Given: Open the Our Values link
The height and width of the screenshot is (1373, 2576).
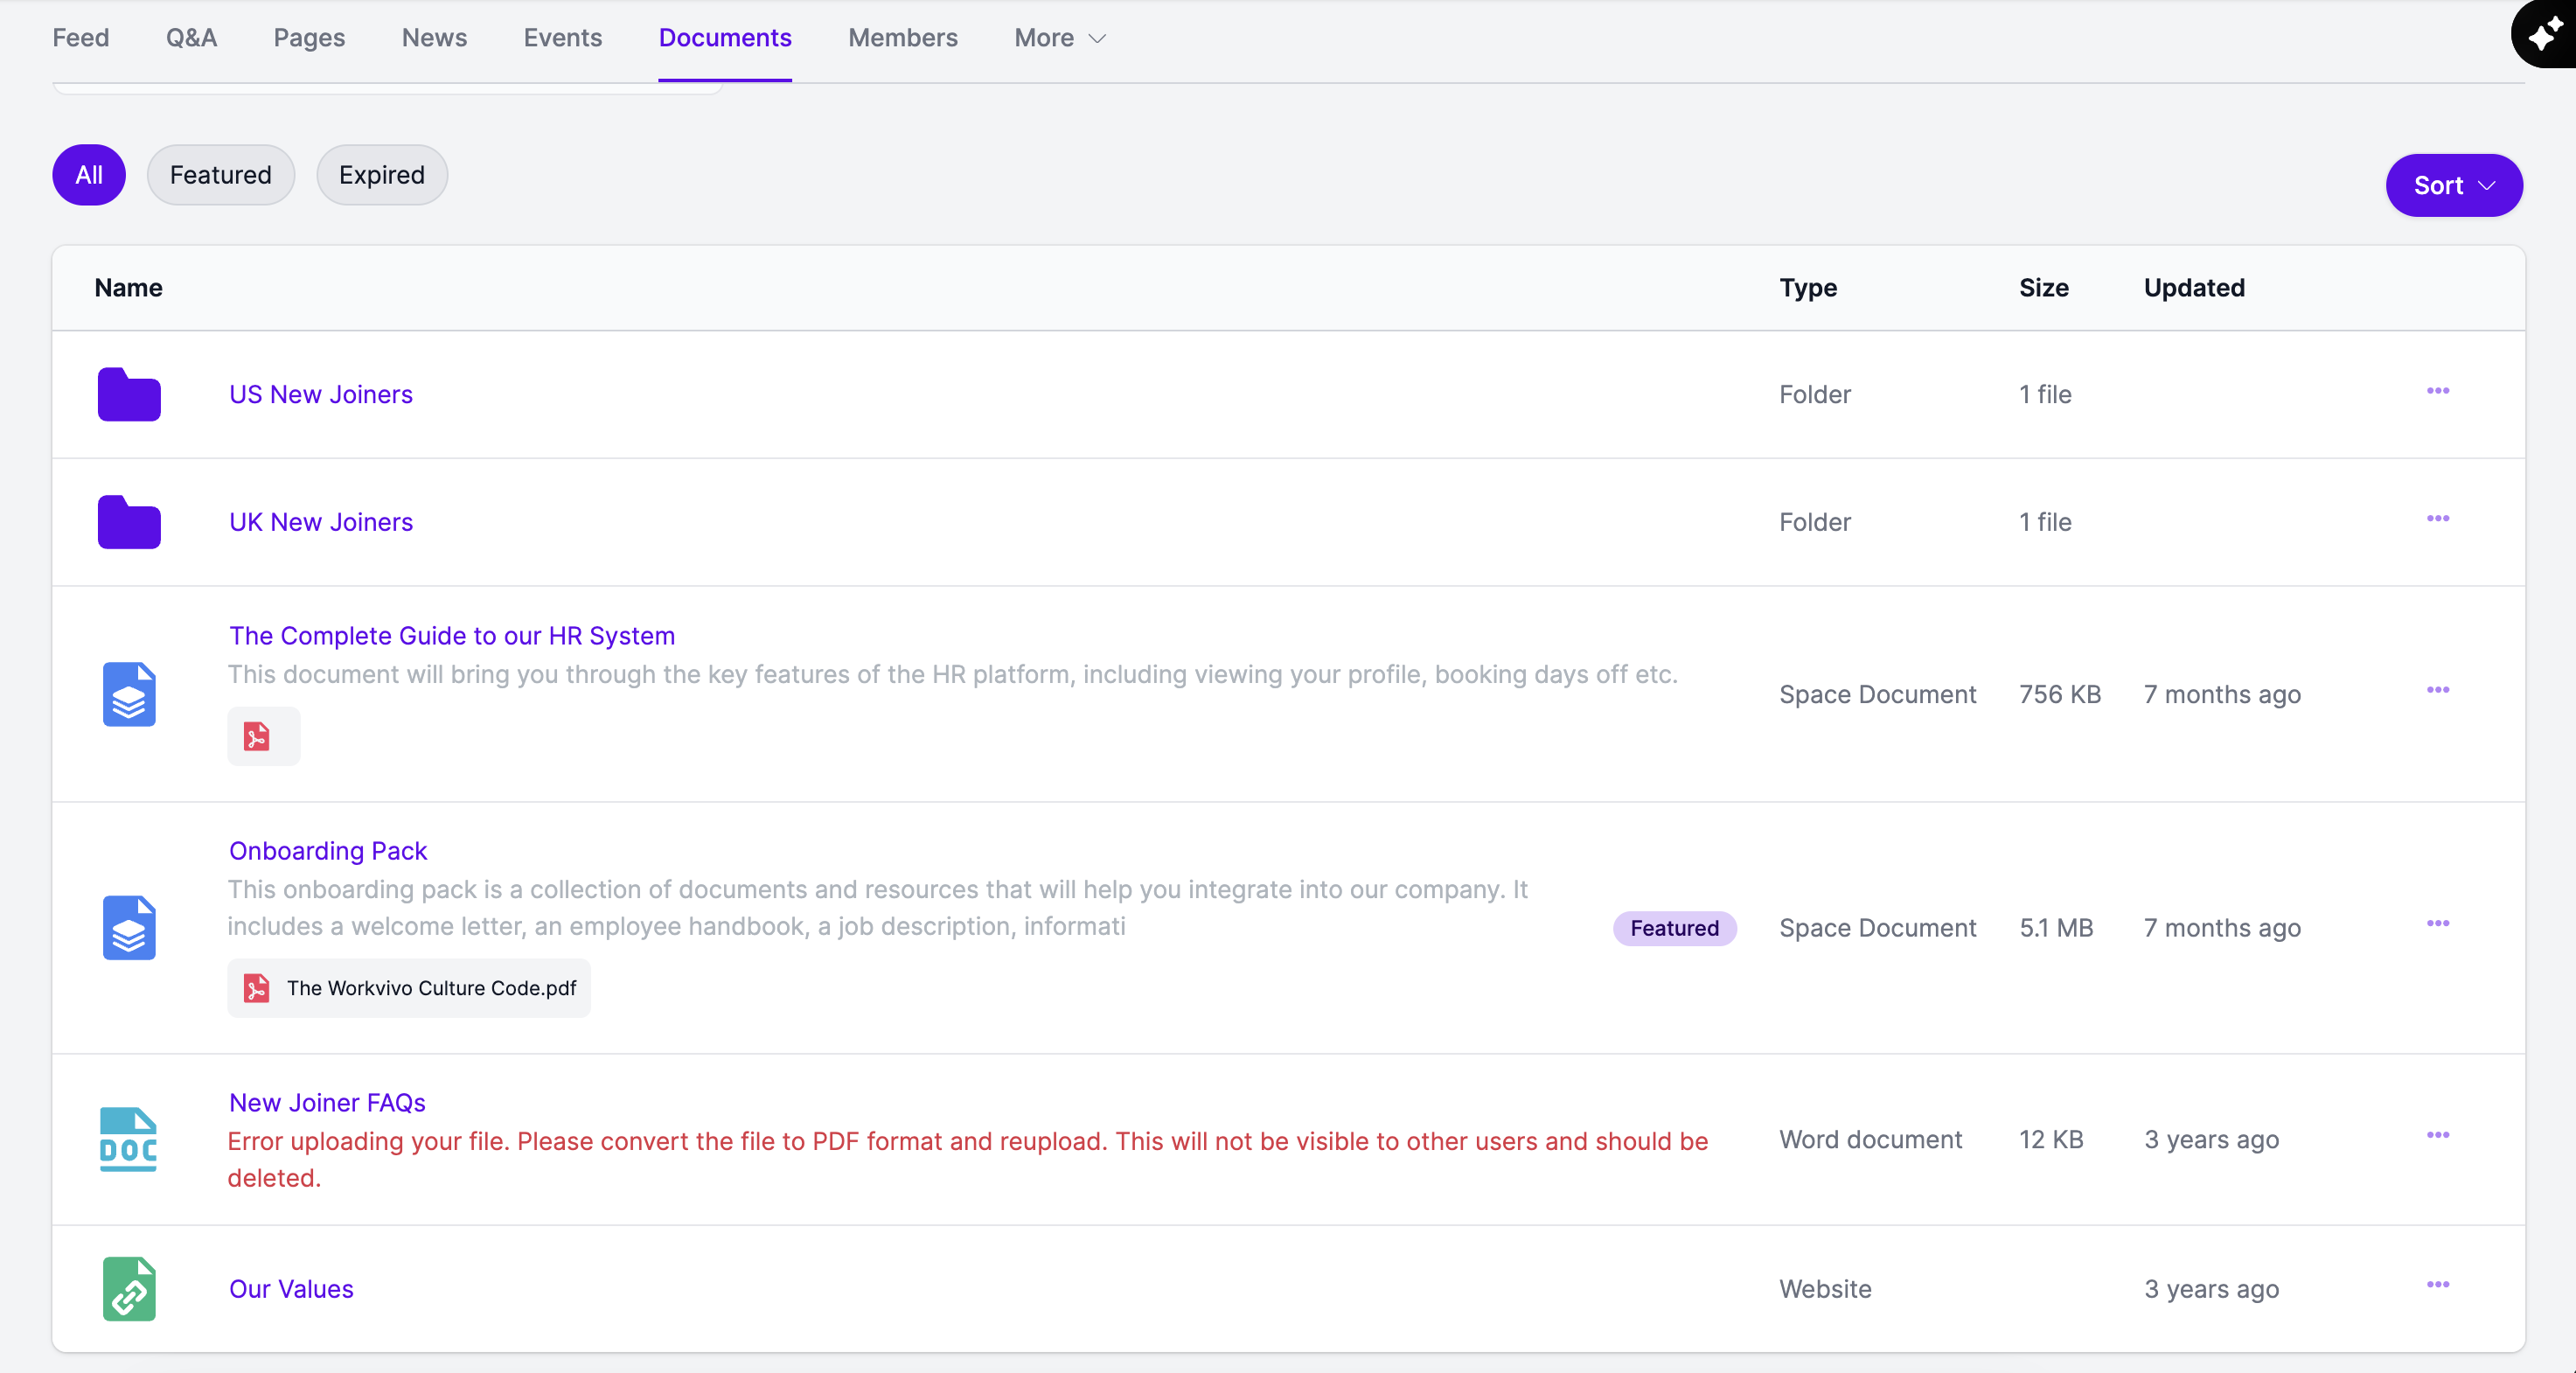Looking at the screenshot, I should click(x=291, y=1289).
